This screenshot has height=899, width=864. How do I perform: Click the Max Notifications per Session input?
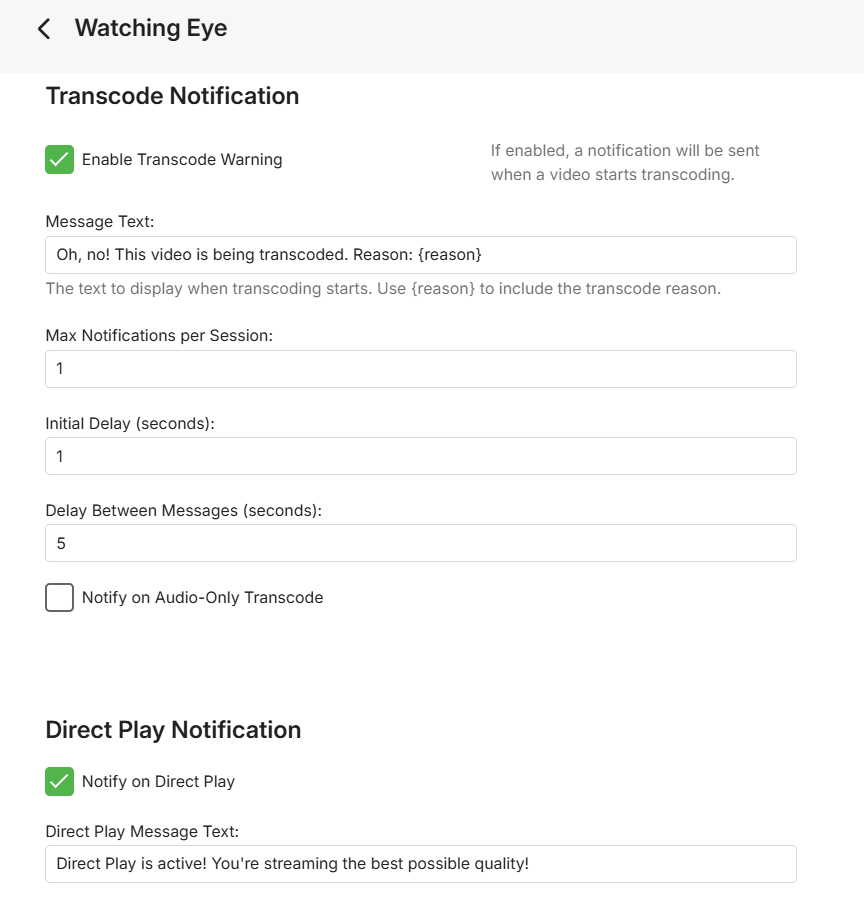point(420,369)
